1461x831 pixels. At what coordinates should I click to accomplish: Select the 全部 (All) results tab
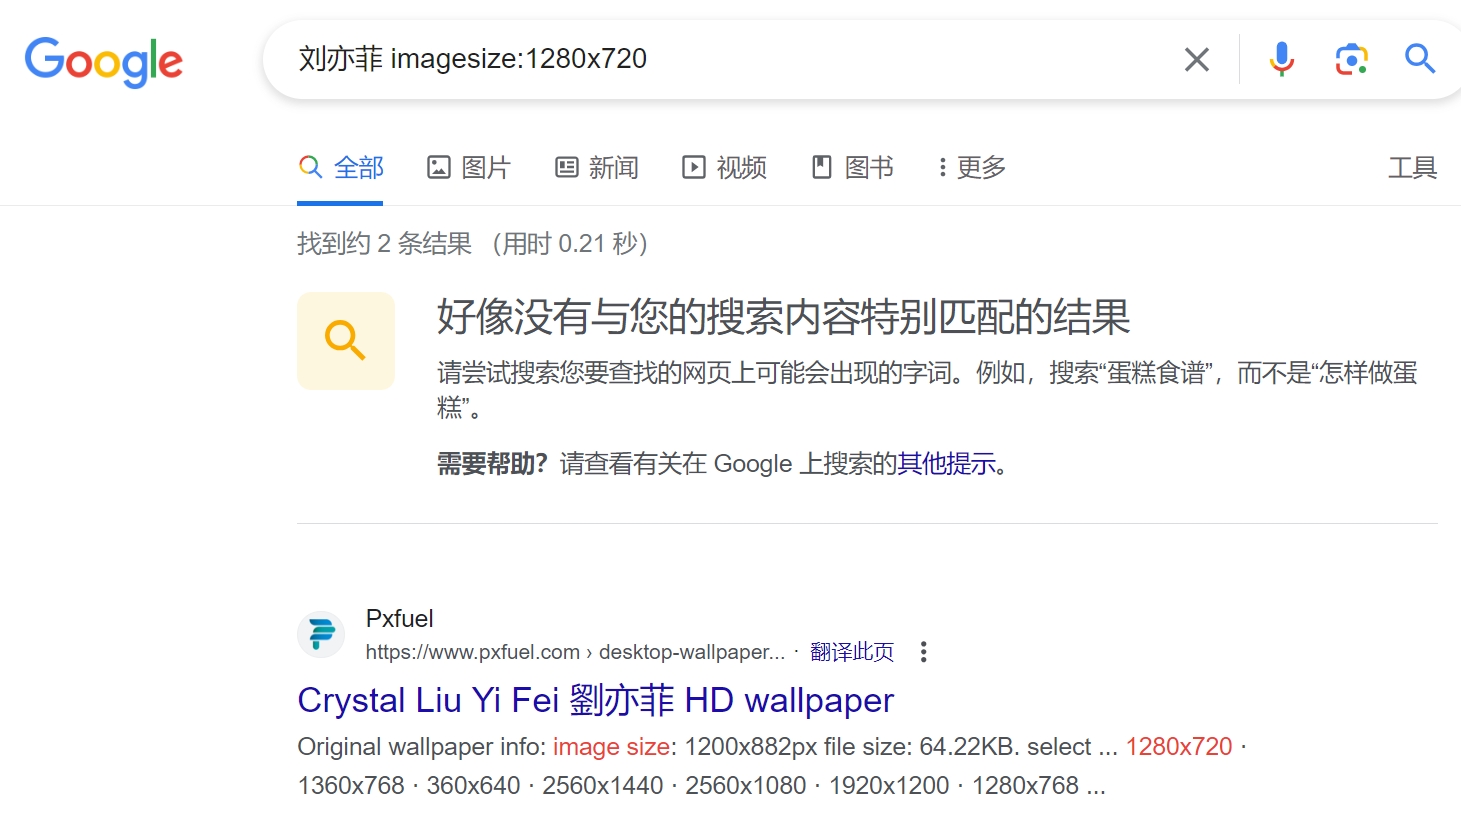pos(341,168)
